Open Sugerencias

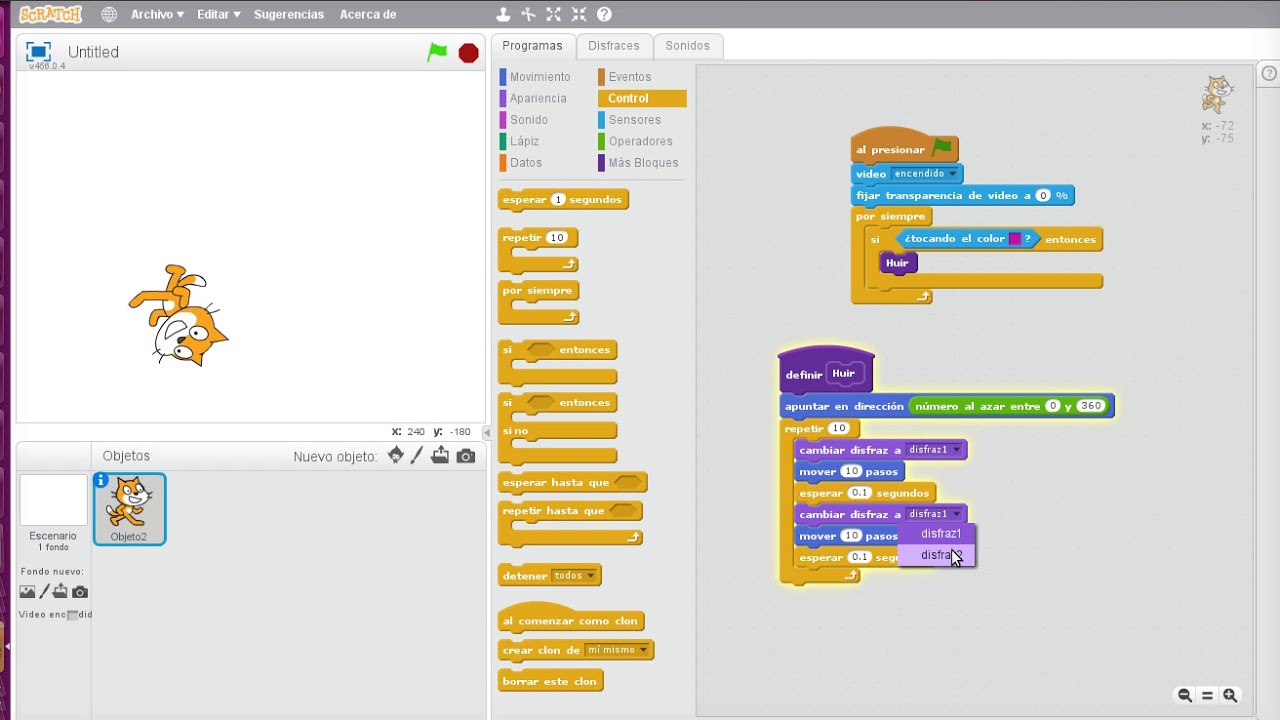[x=289, y=15]
